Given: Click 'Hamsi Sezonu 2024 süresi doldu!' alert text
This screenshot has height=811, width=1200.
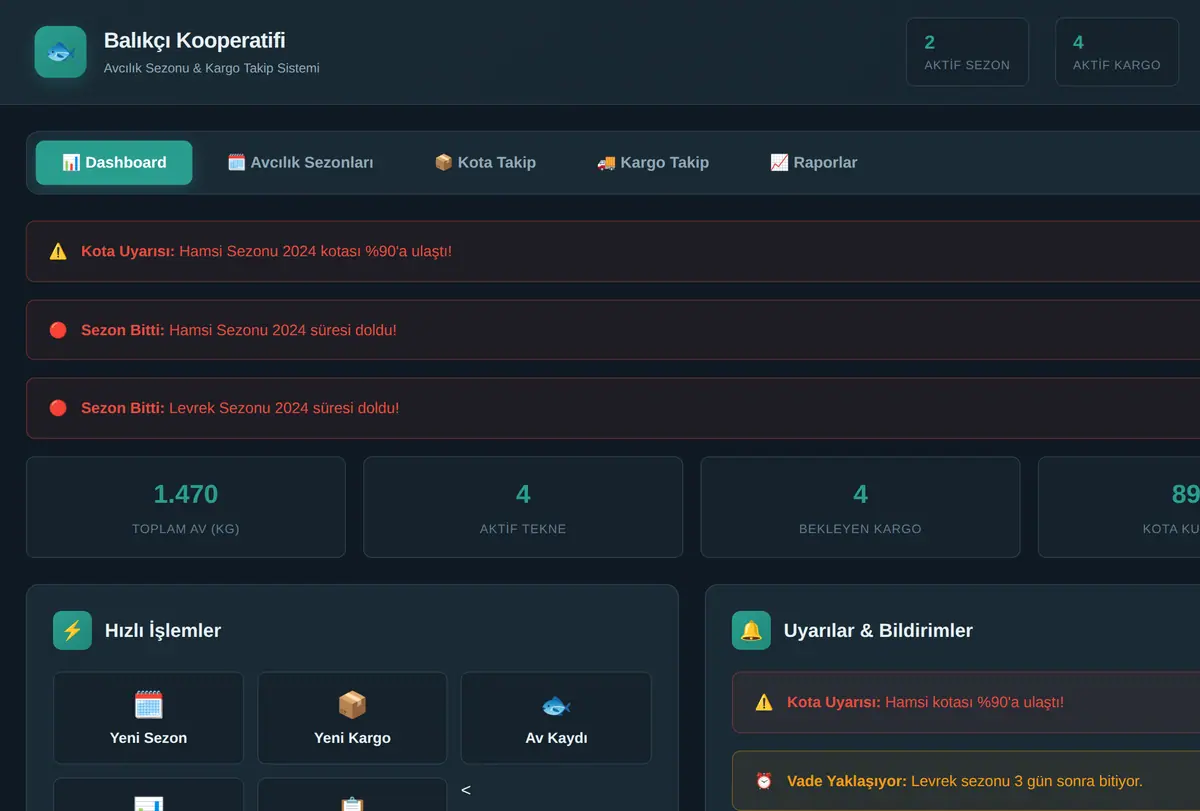Looking at the screenshot, I should click(283, 330).
